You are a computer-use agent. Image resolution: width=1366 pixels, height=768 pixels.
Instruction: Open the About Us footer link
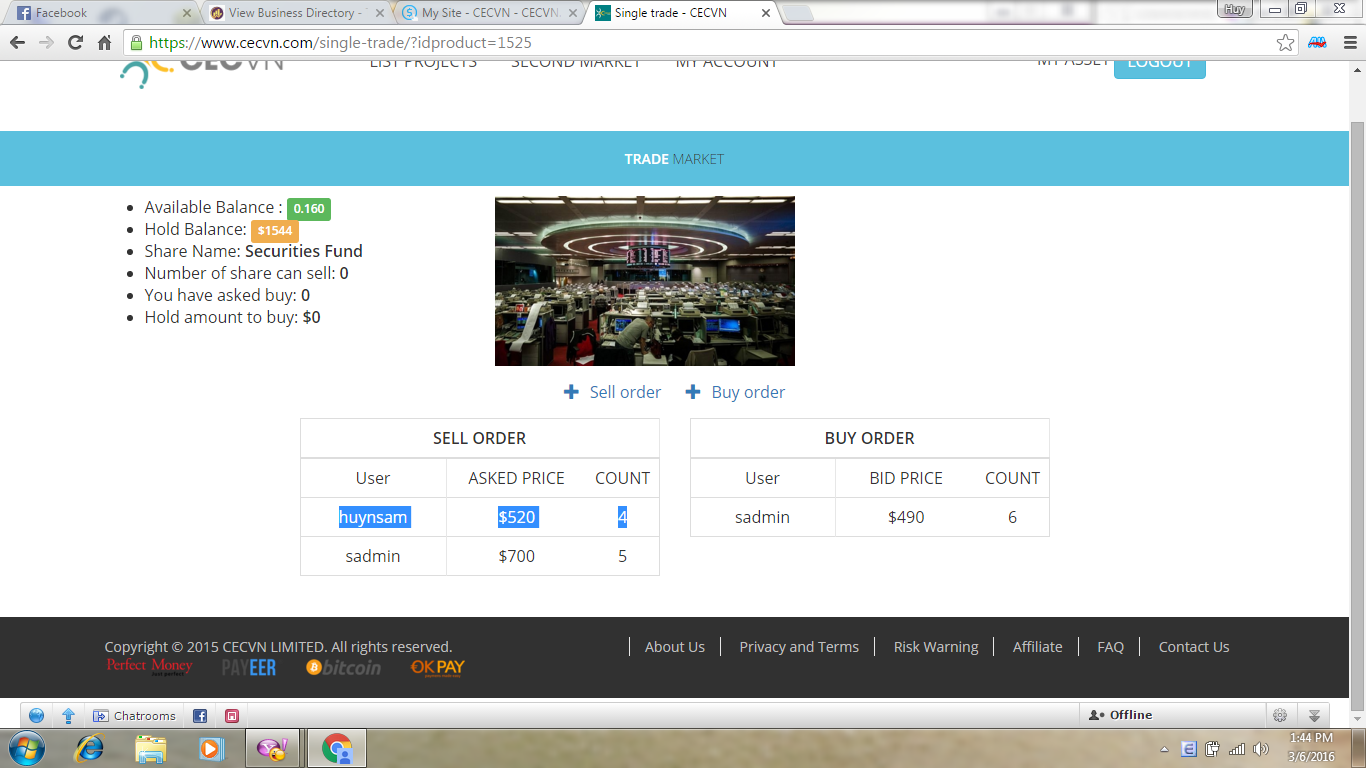[675, 647]
